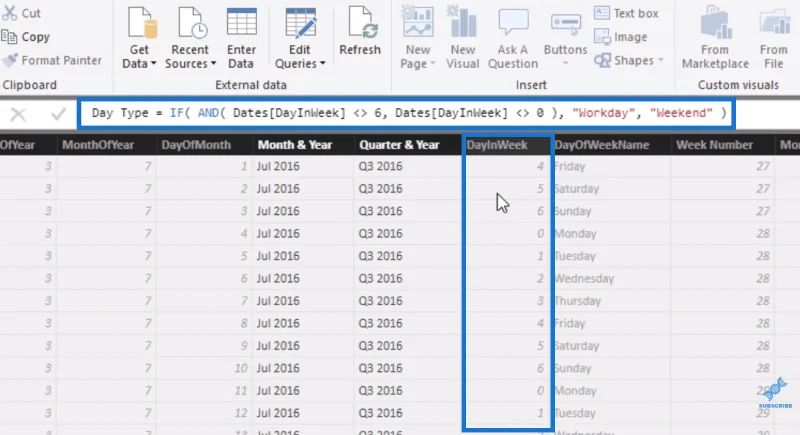The height and width of the screenshot is (435, 800).
Task: Open the Edit Queries icon
Action: pyautogui.click(x=300, y=23)
